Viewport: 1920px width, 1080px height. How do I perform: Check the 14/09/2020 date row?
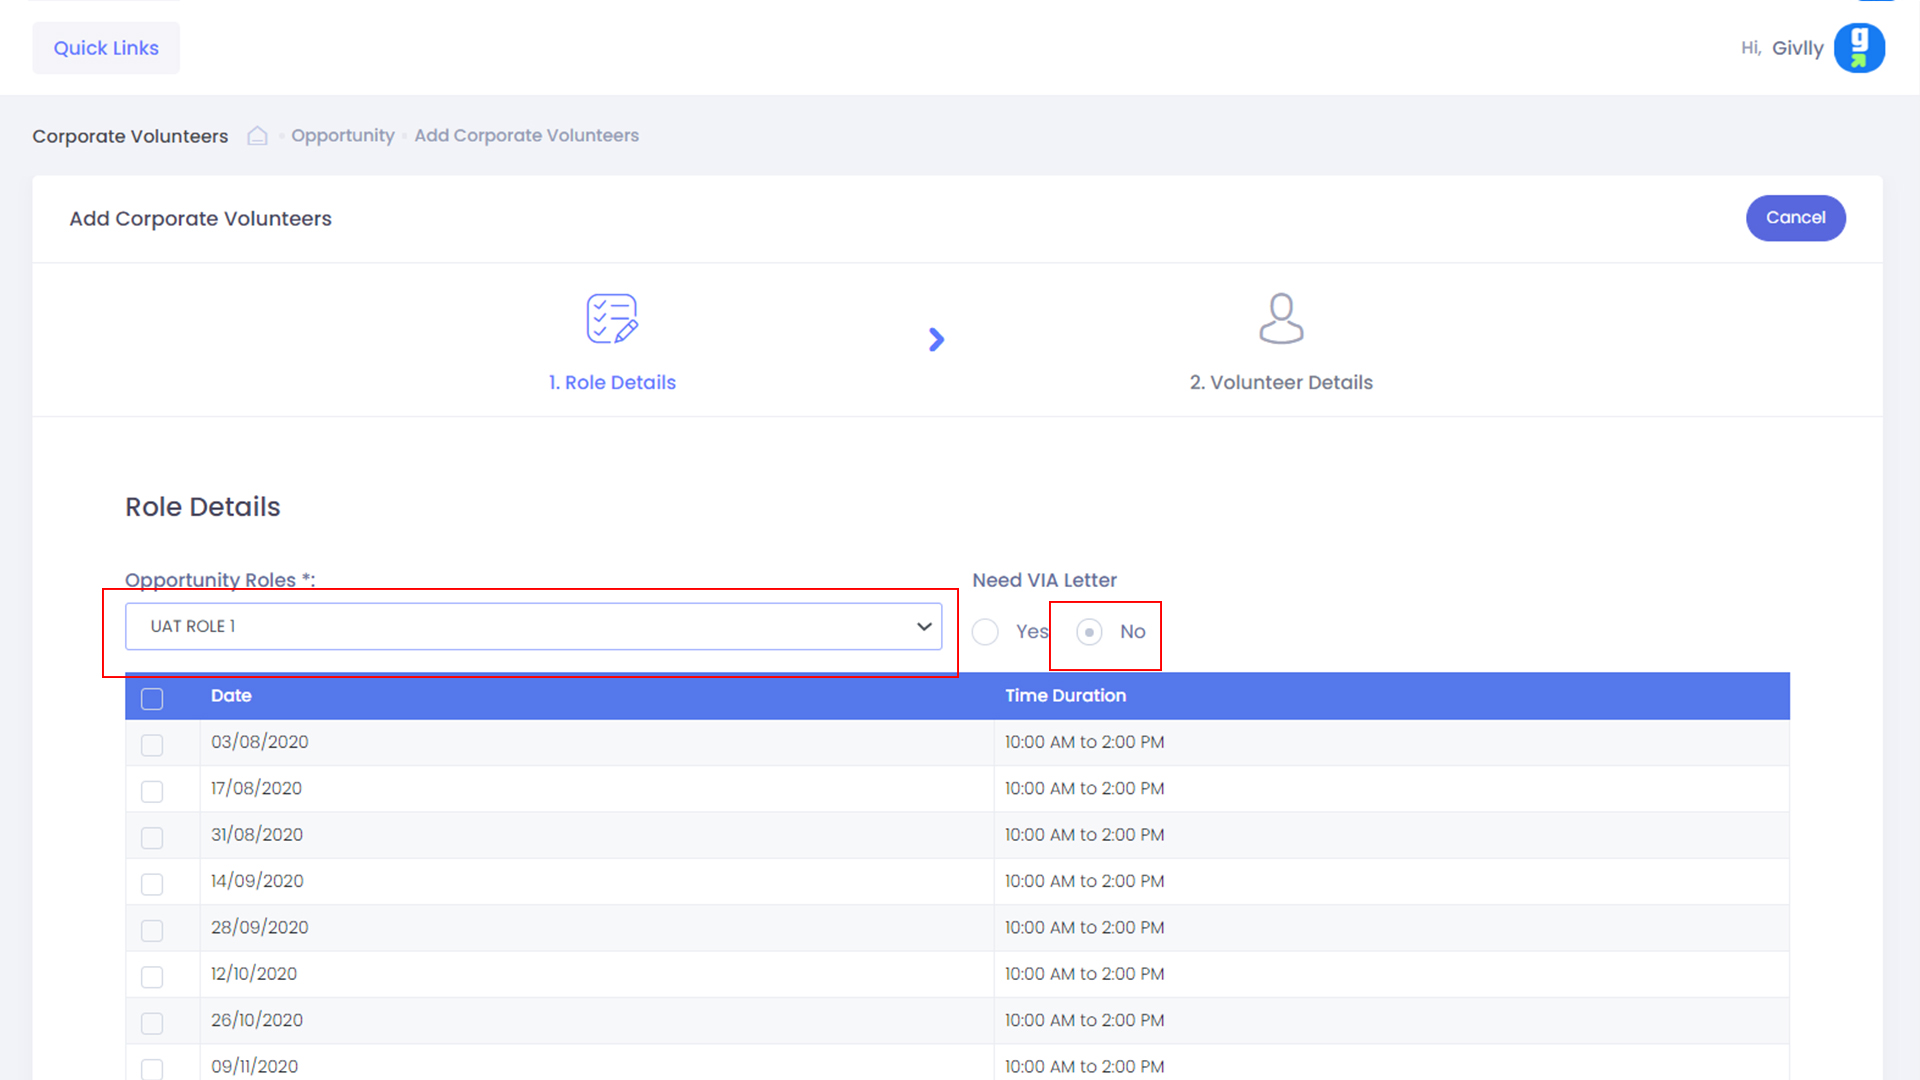152,884
